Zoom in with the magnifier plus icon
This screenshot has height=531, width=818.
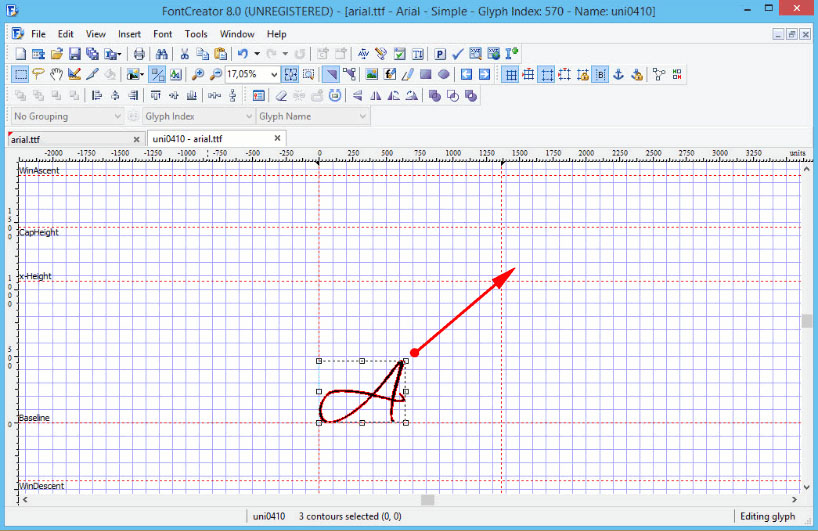pos(198,75)
